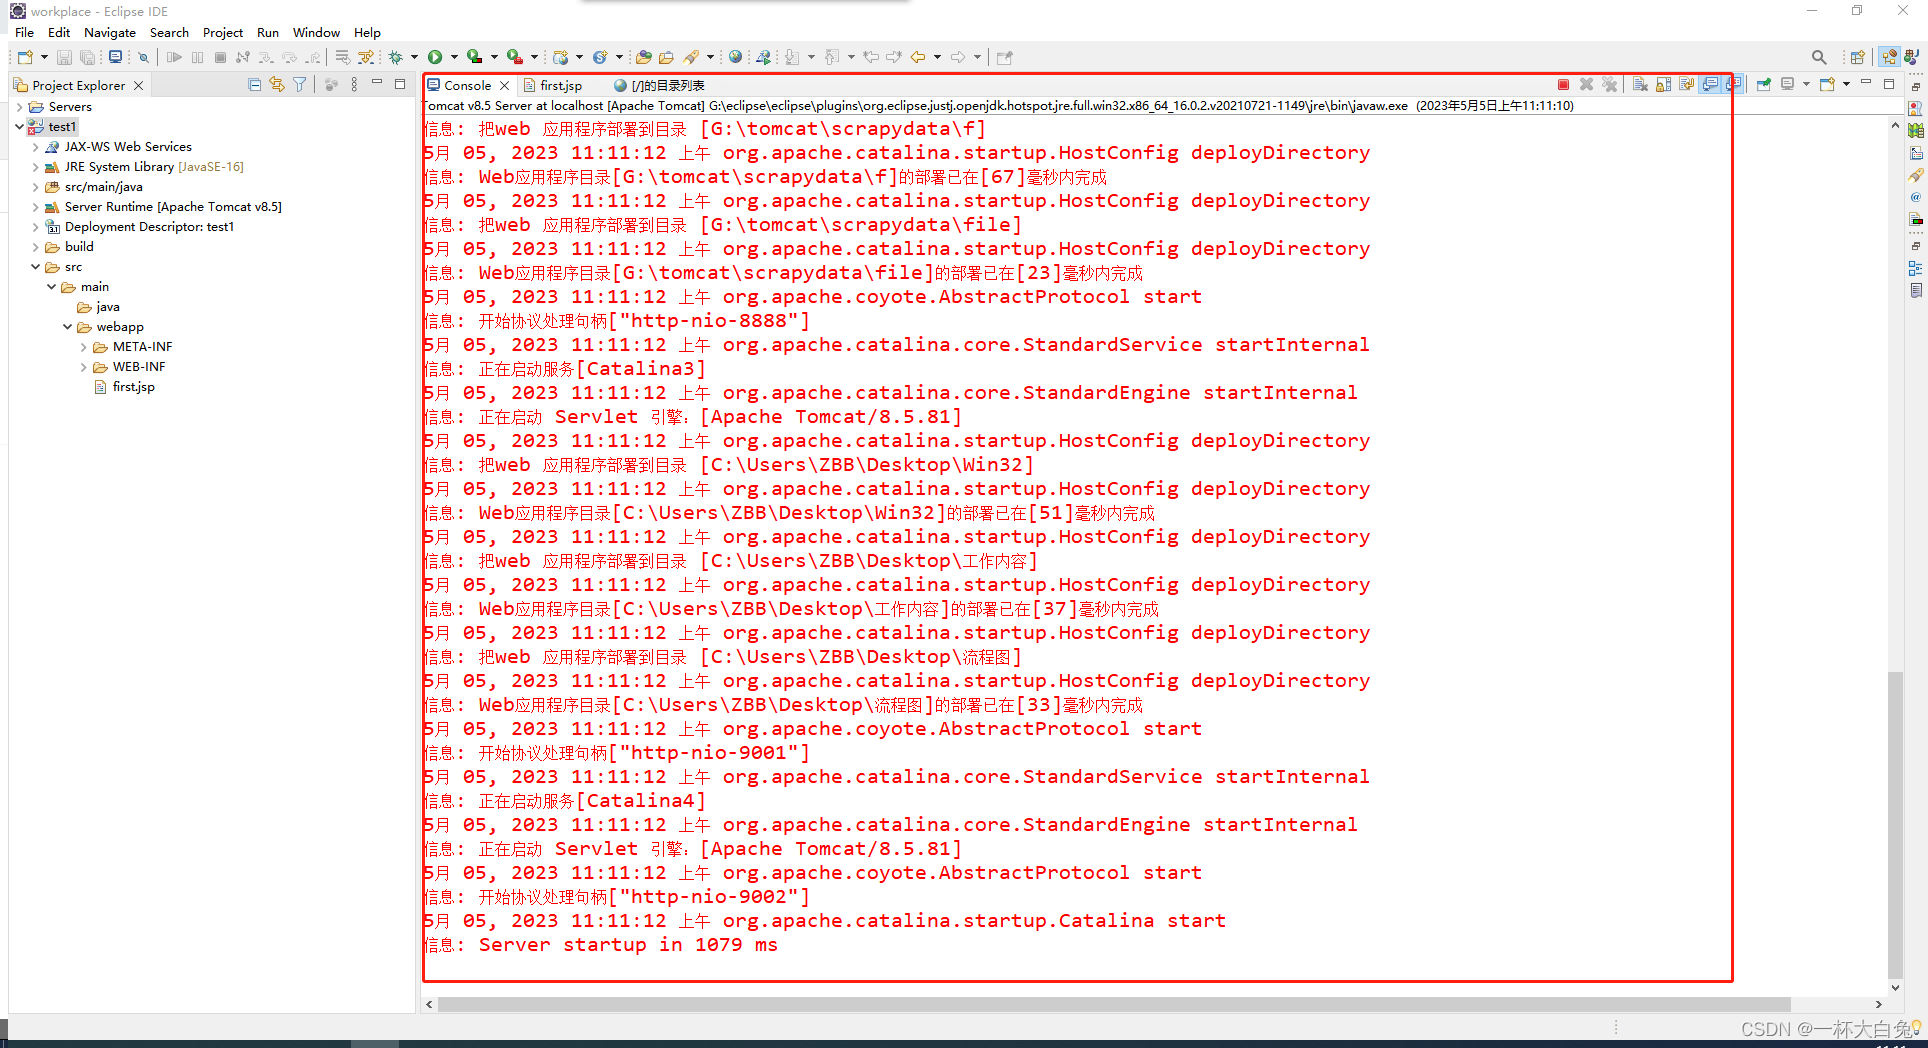This screenshot has width=1928, height=1048.
Task: Select Deployment Descriptor: test1
Action: [149, 227]
